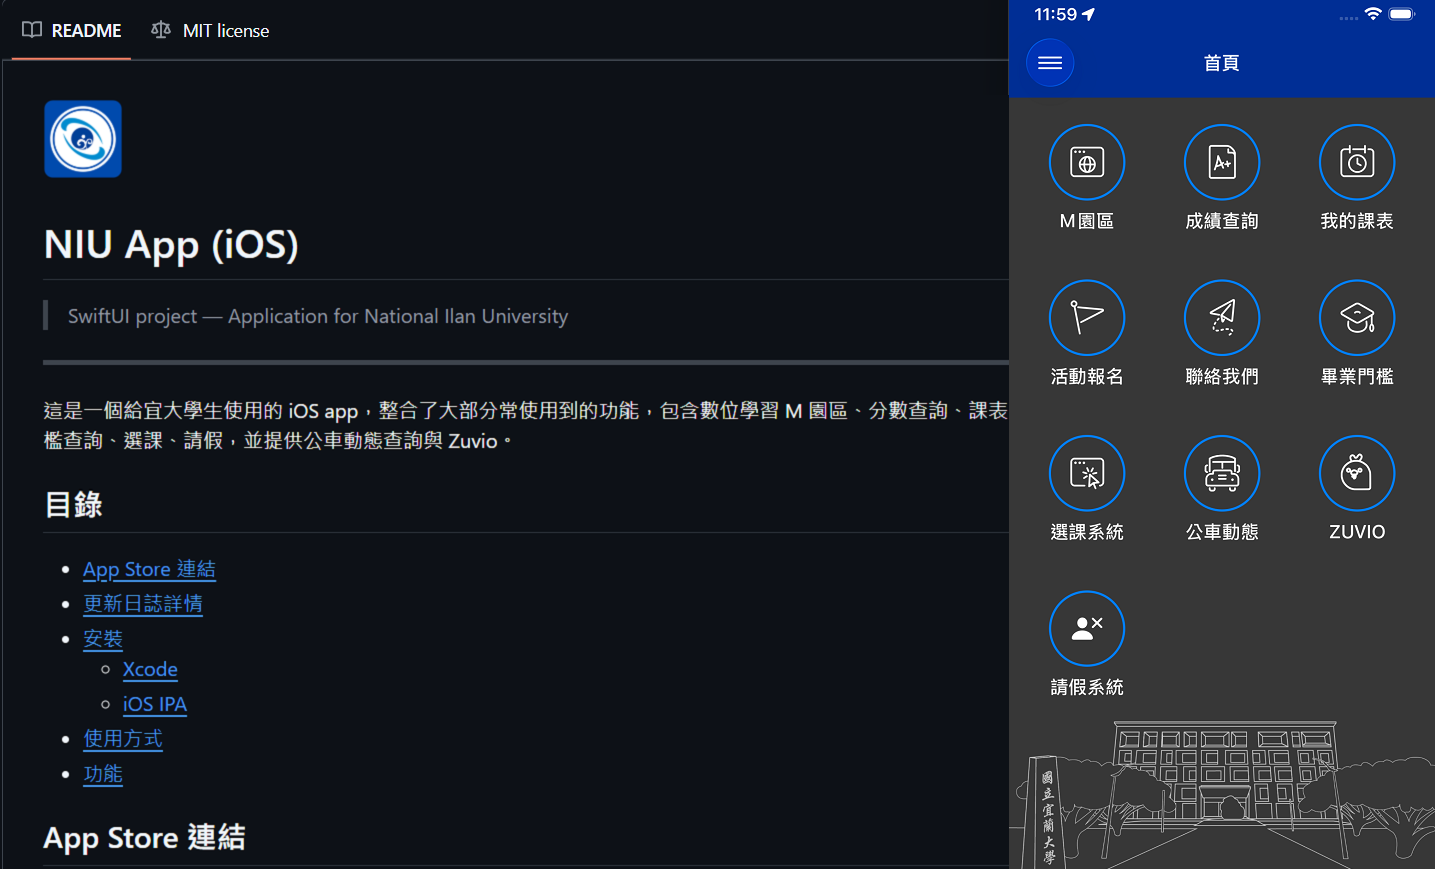The height and width of the screenshot is (869, 1435).
Task: Go to the 使用方式 link
Action: pos(123,739)
